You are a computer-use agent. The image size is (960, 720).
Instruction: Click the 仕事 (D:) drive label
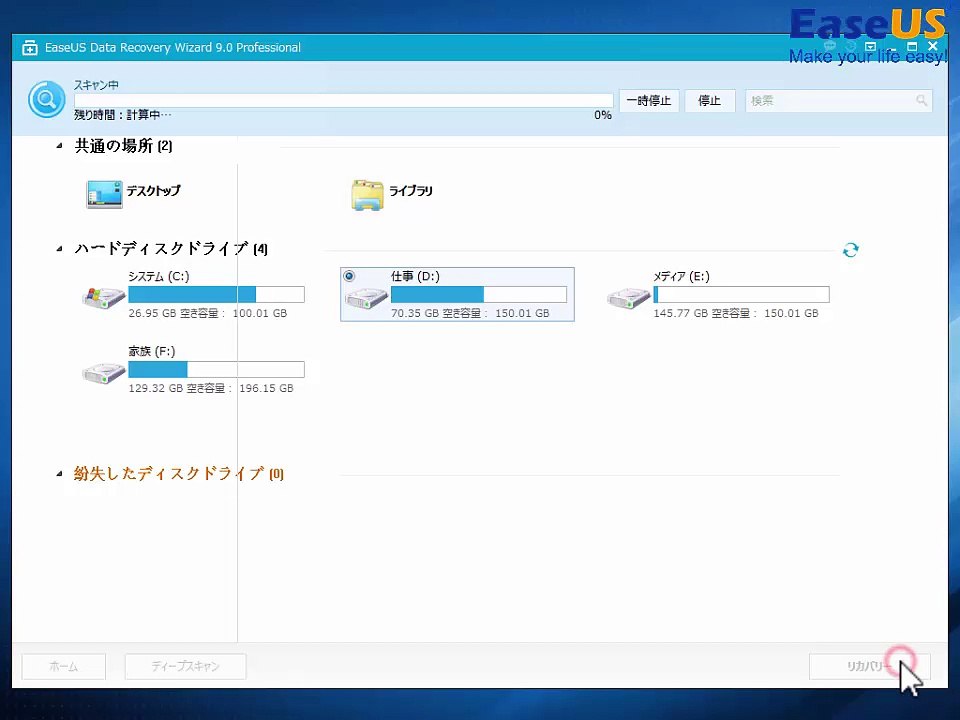click(x=415, y=276)
